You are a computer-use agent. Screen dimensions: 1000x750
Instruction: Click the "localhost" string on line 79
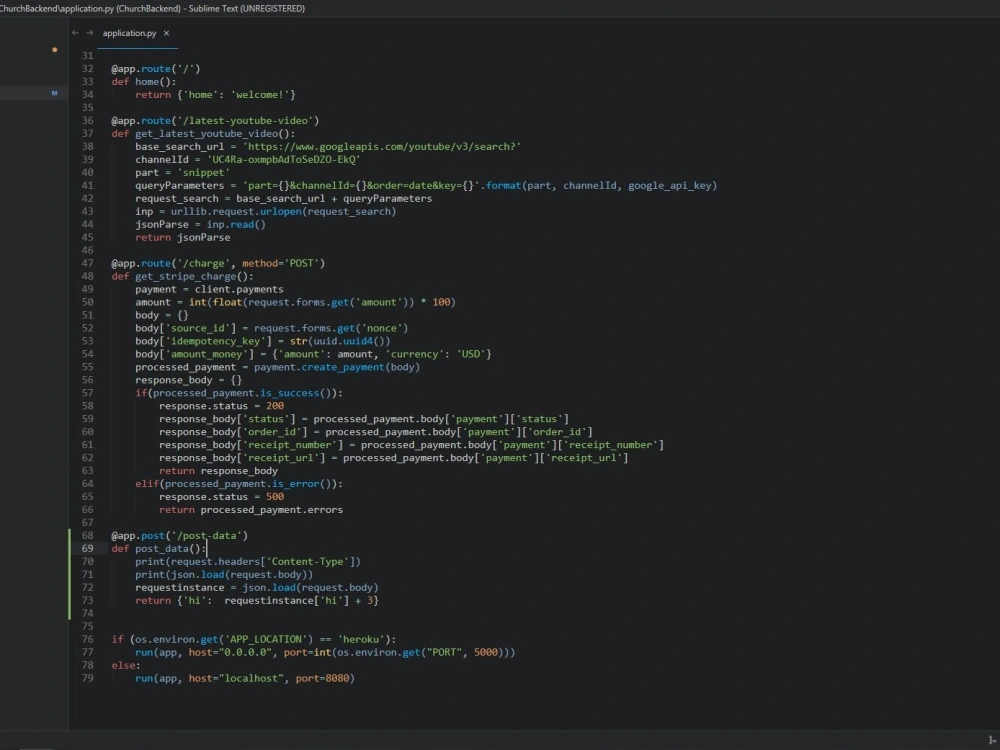click(251, 678)
